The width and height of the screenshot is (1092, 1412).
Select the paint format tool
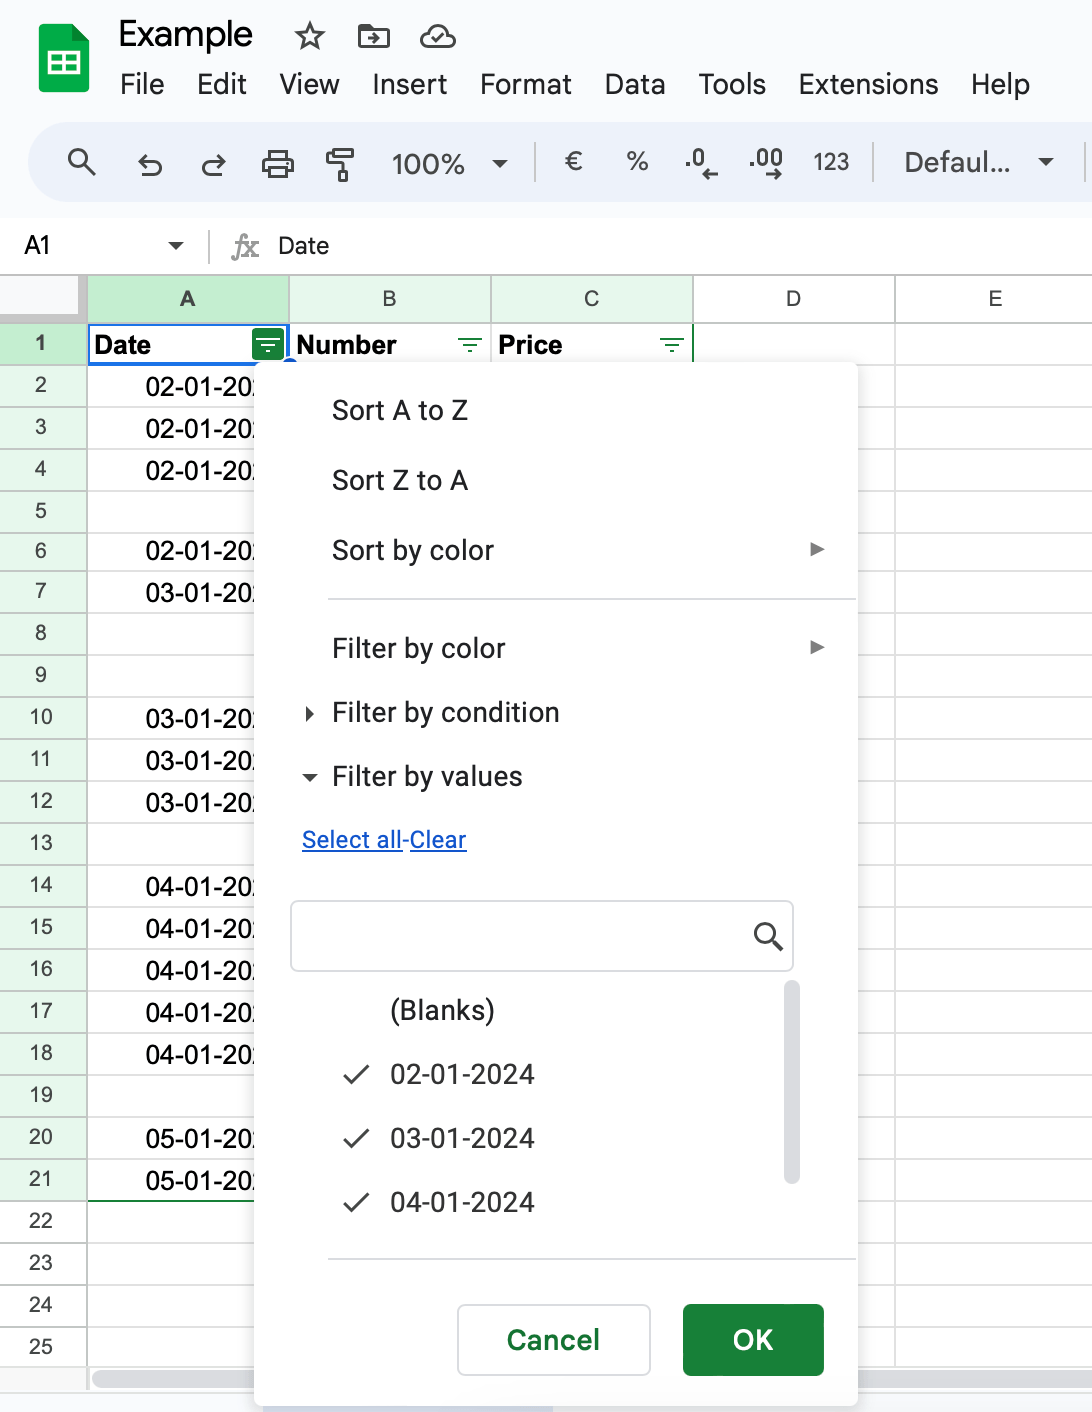pos(340,163)
